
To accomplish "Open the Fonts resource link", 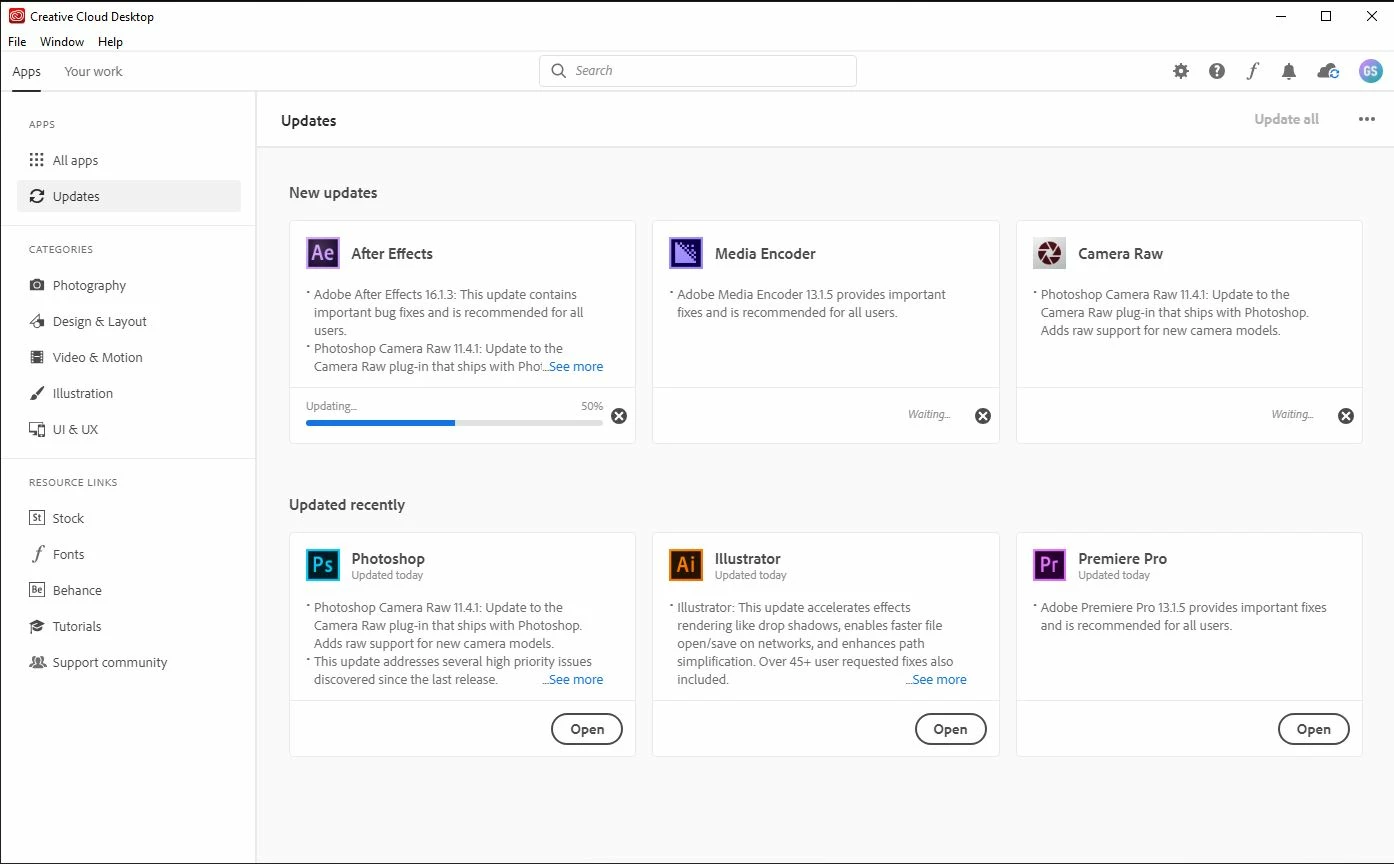I will tap(129, 554).
